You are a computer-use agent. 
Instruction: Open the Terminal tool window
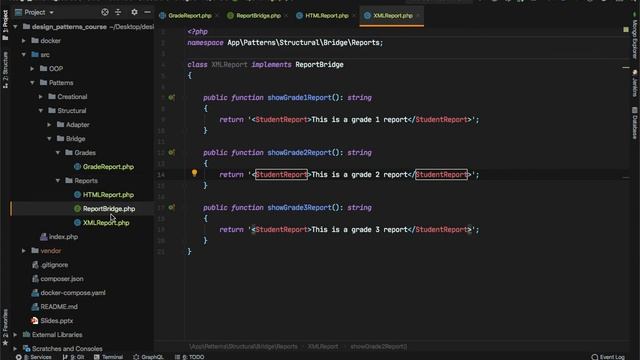(x=109, y=357)
